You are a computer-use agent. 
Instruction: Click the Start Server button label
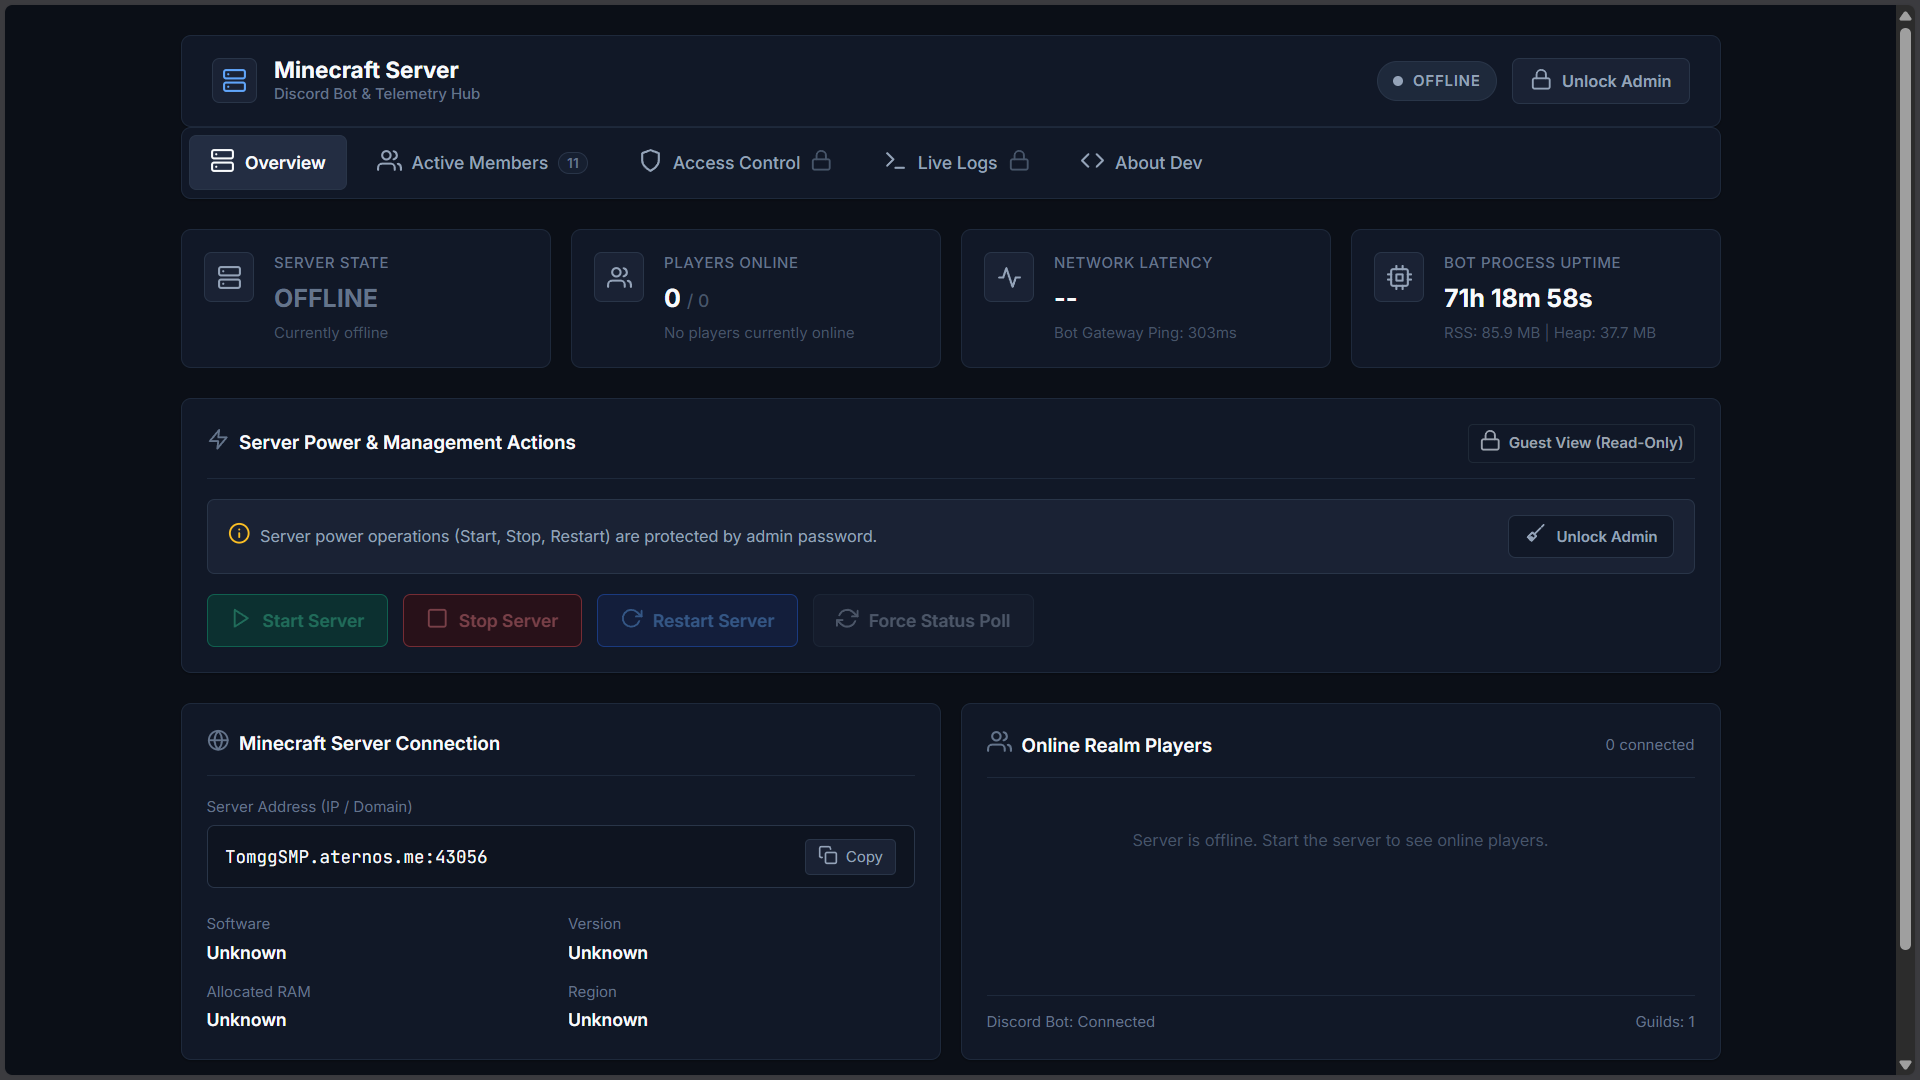point(313,621)
